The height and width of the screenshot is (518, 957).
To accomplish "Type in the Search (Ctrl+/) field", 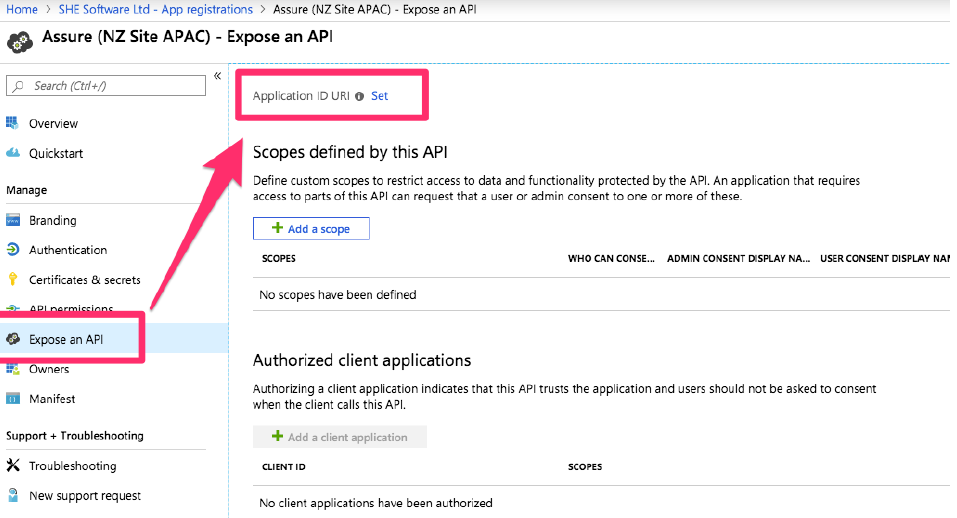I will tap(115, 86).
